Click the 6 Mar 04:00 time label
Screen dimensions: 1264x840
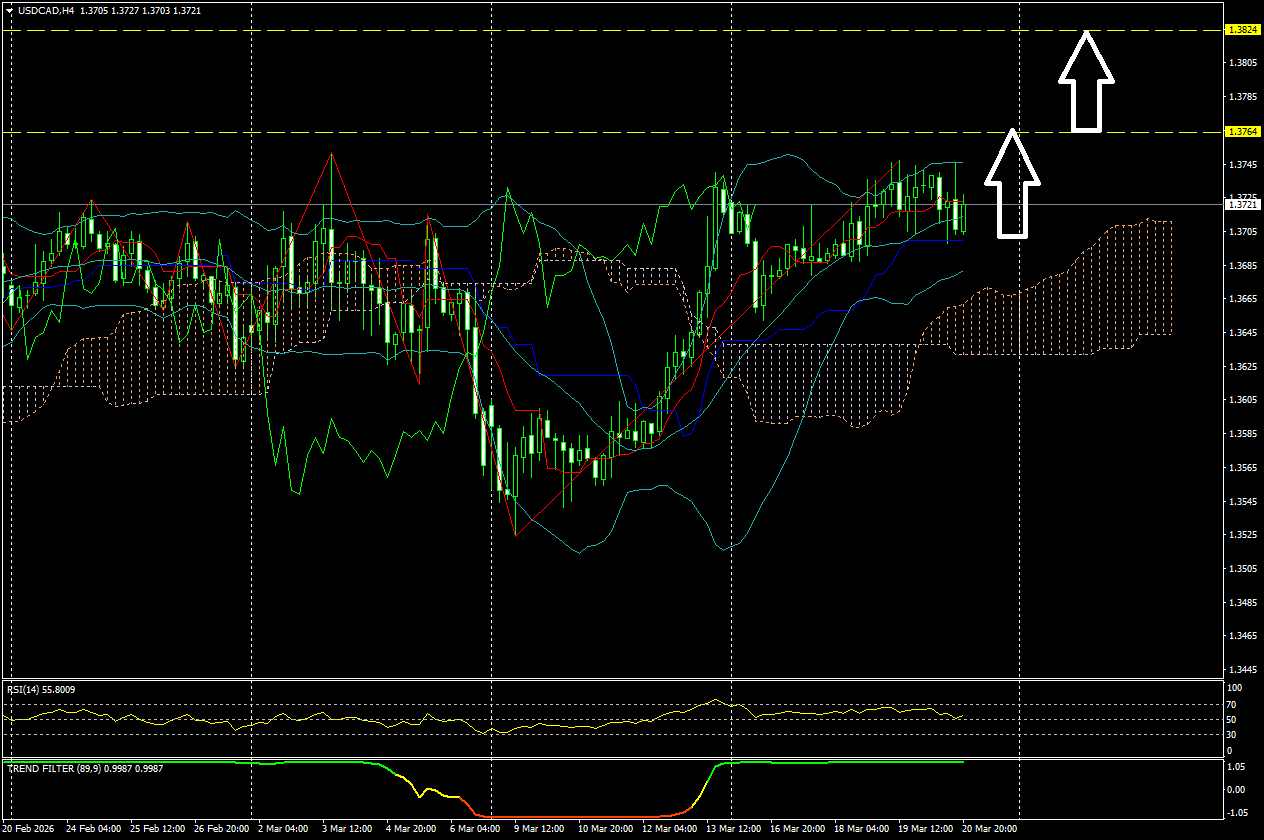coord(475,829)
